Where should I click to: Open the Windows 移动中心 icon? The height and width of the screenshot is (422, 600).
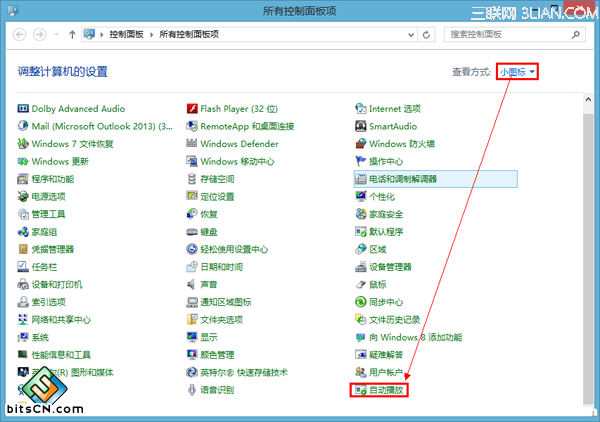pos(192,161)
